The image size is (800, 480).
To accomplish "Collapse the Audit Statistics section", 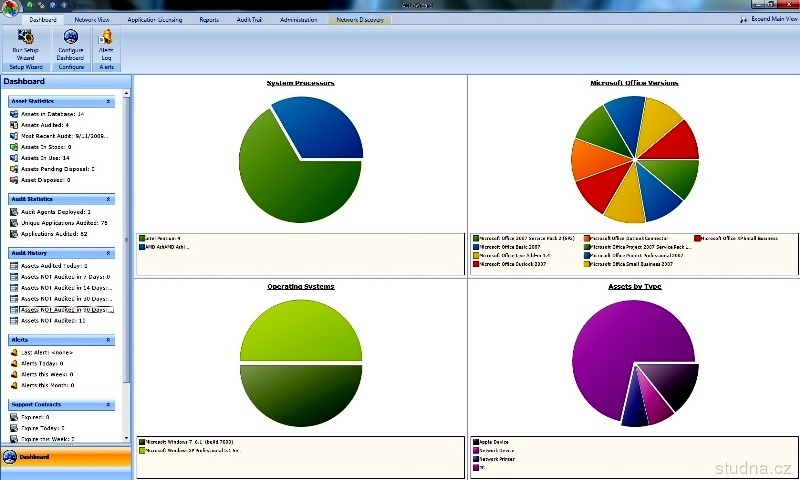I will click(109, 199).
